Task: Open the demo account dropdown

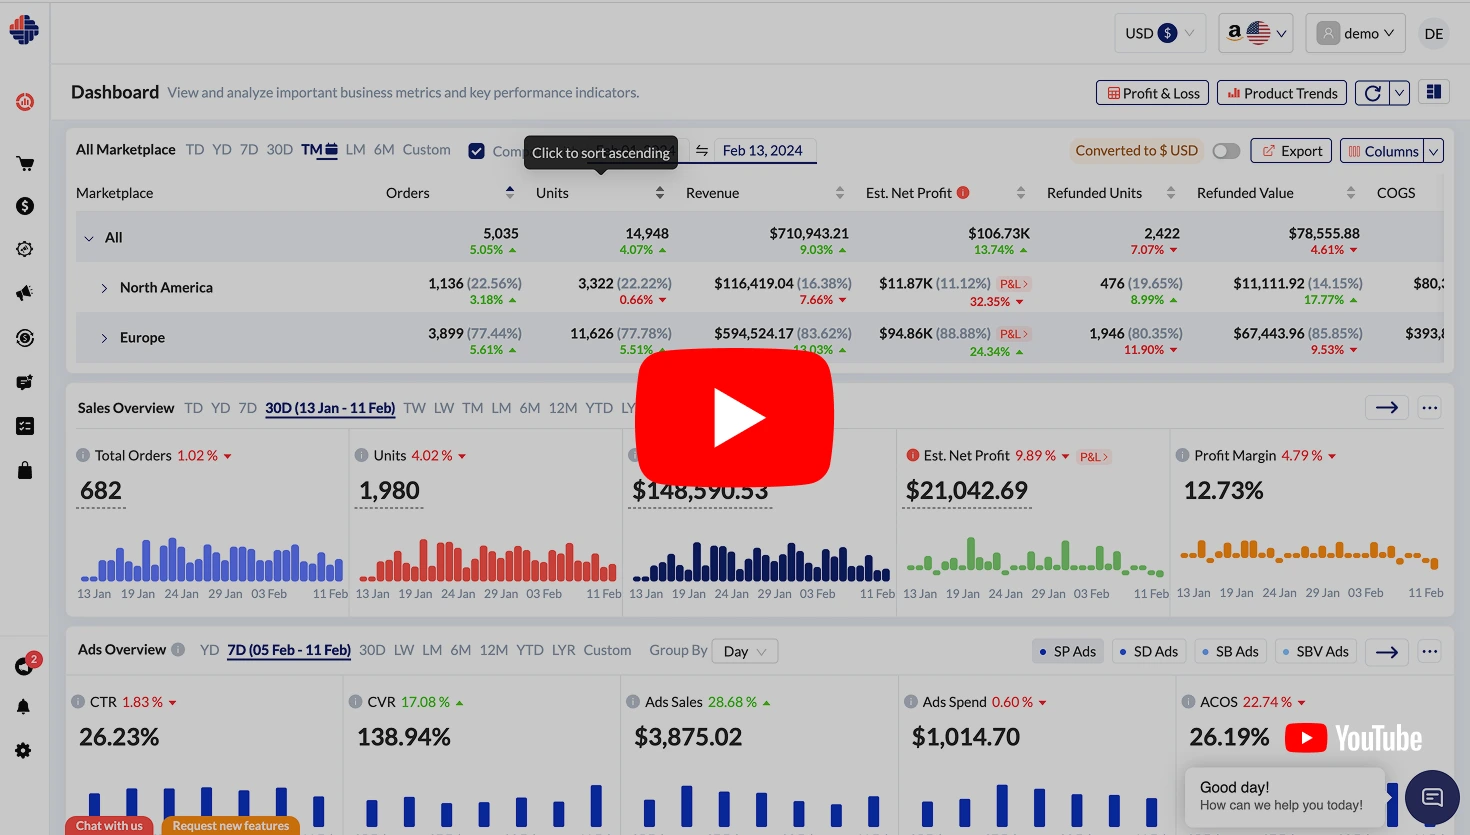Action: (1355, 33)
